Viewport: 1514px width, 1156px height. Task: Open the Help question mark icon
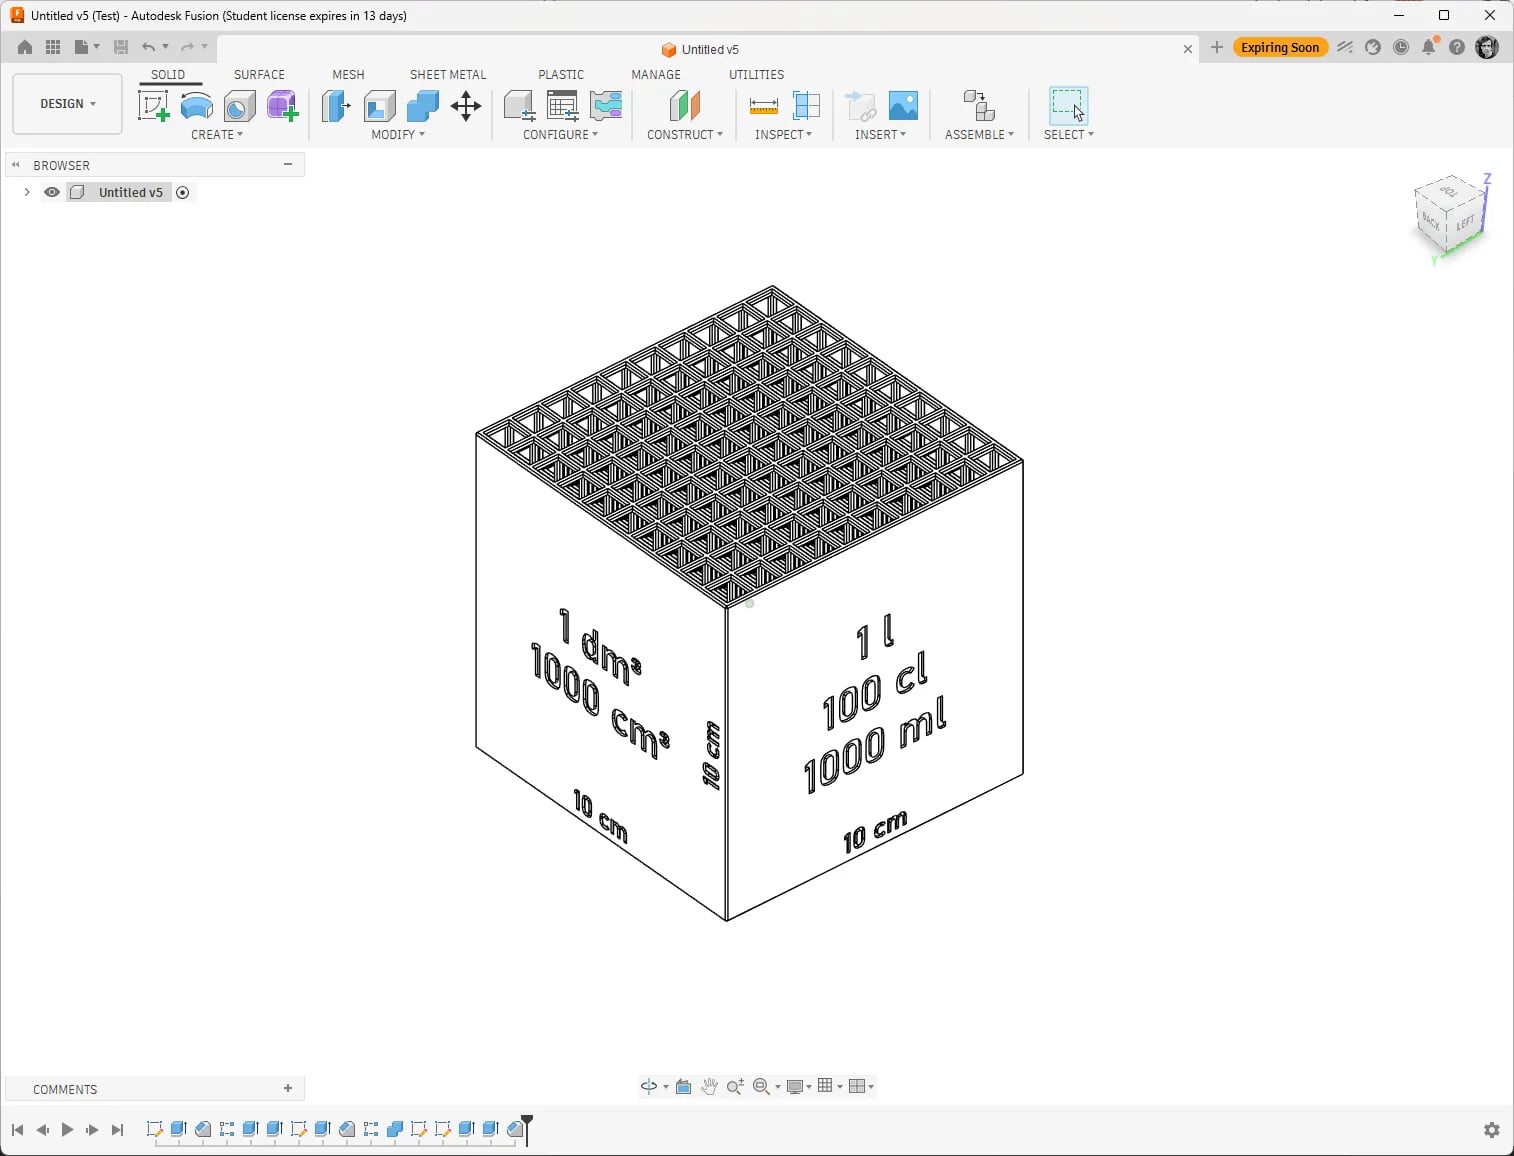click(1457, 47)
